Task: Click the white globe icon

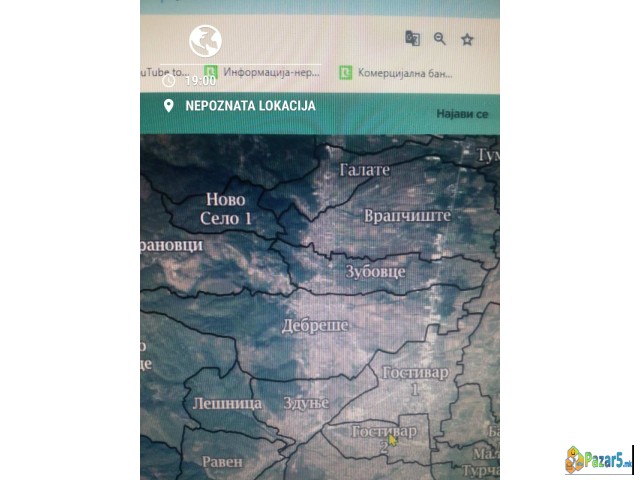Action: coord(205,41)
